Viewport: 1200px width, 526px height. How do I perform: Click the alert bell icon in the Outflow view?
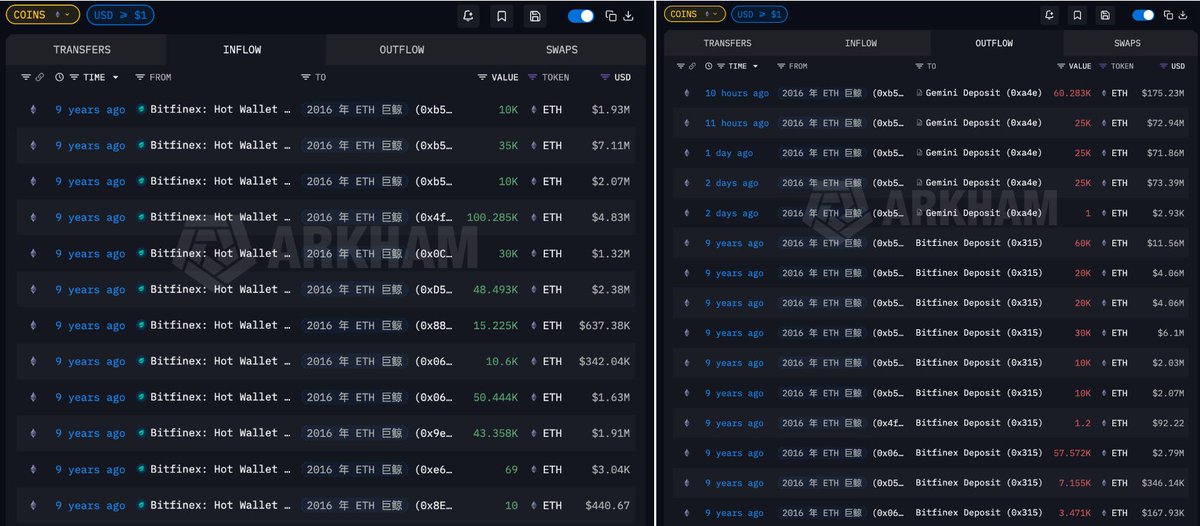pos(1049,15)
